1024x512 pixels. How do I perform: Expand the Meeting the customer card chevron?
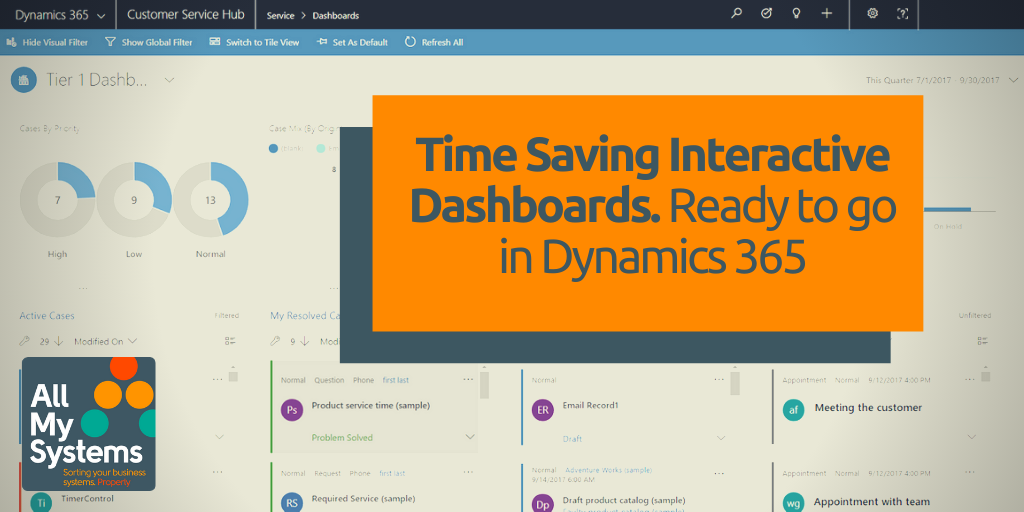coord(972,436)
